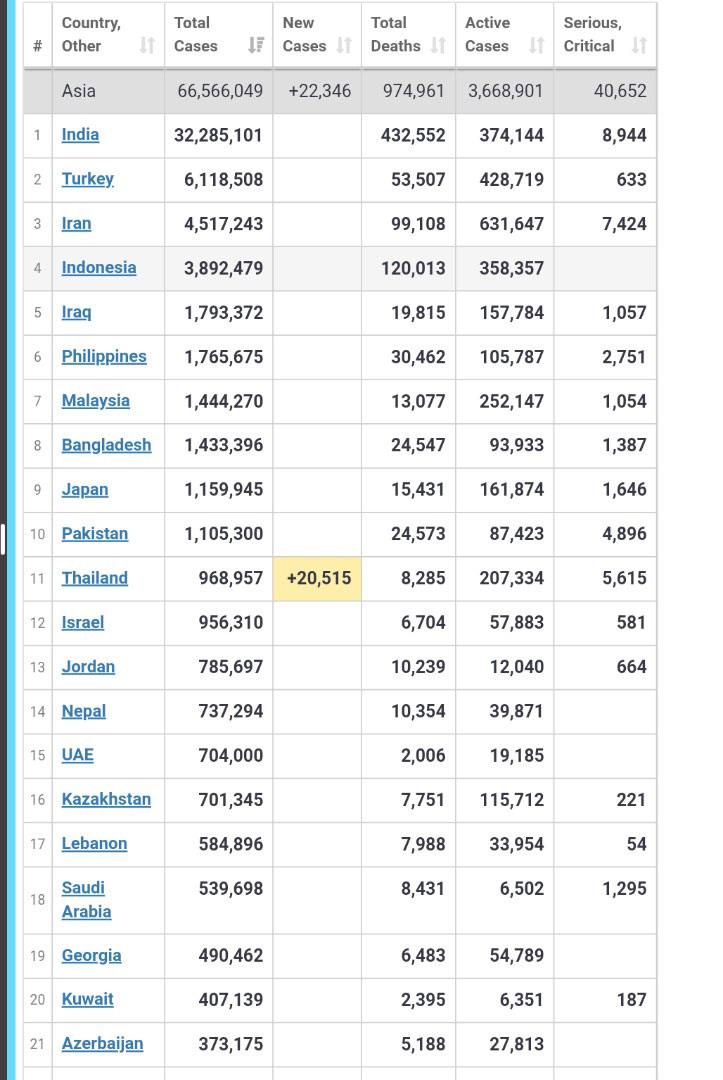
Task: Open the Azerbaijan link
Action: tap(102, 1043)
